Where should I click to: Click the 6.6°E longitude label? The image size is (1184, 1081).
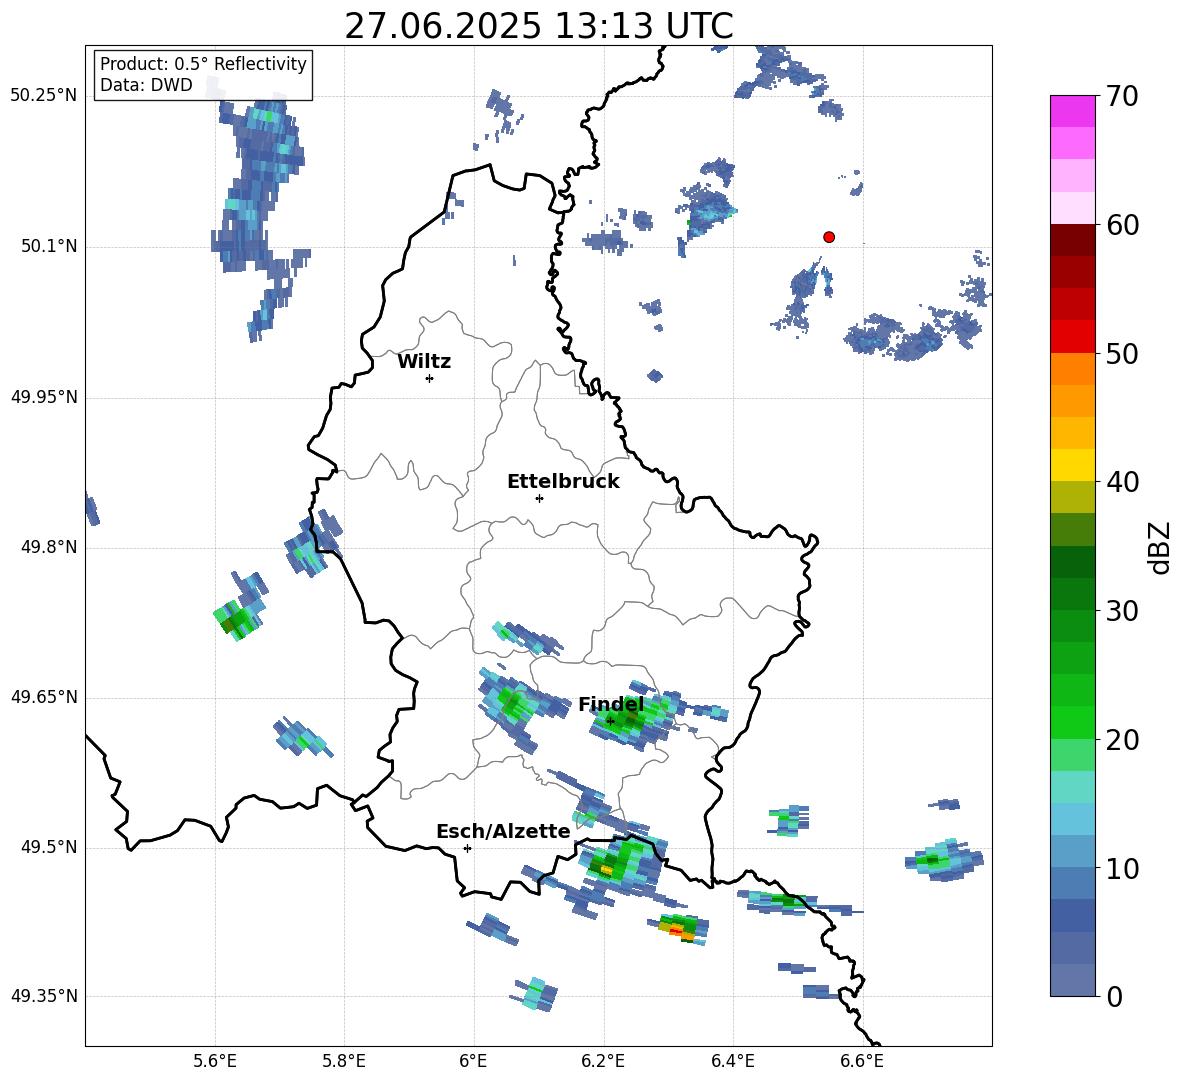tap(862, 1061)
